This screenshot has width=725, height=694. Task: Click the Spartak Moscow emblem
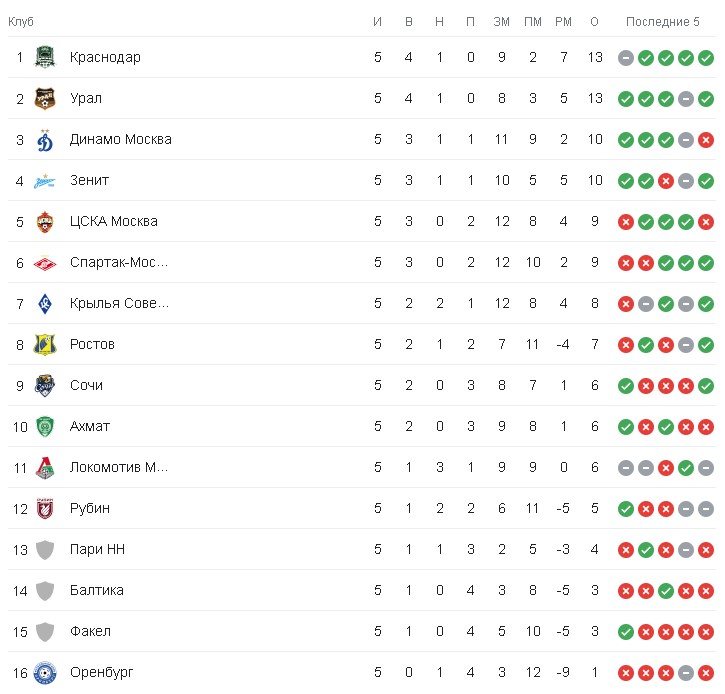coord(45,262)
